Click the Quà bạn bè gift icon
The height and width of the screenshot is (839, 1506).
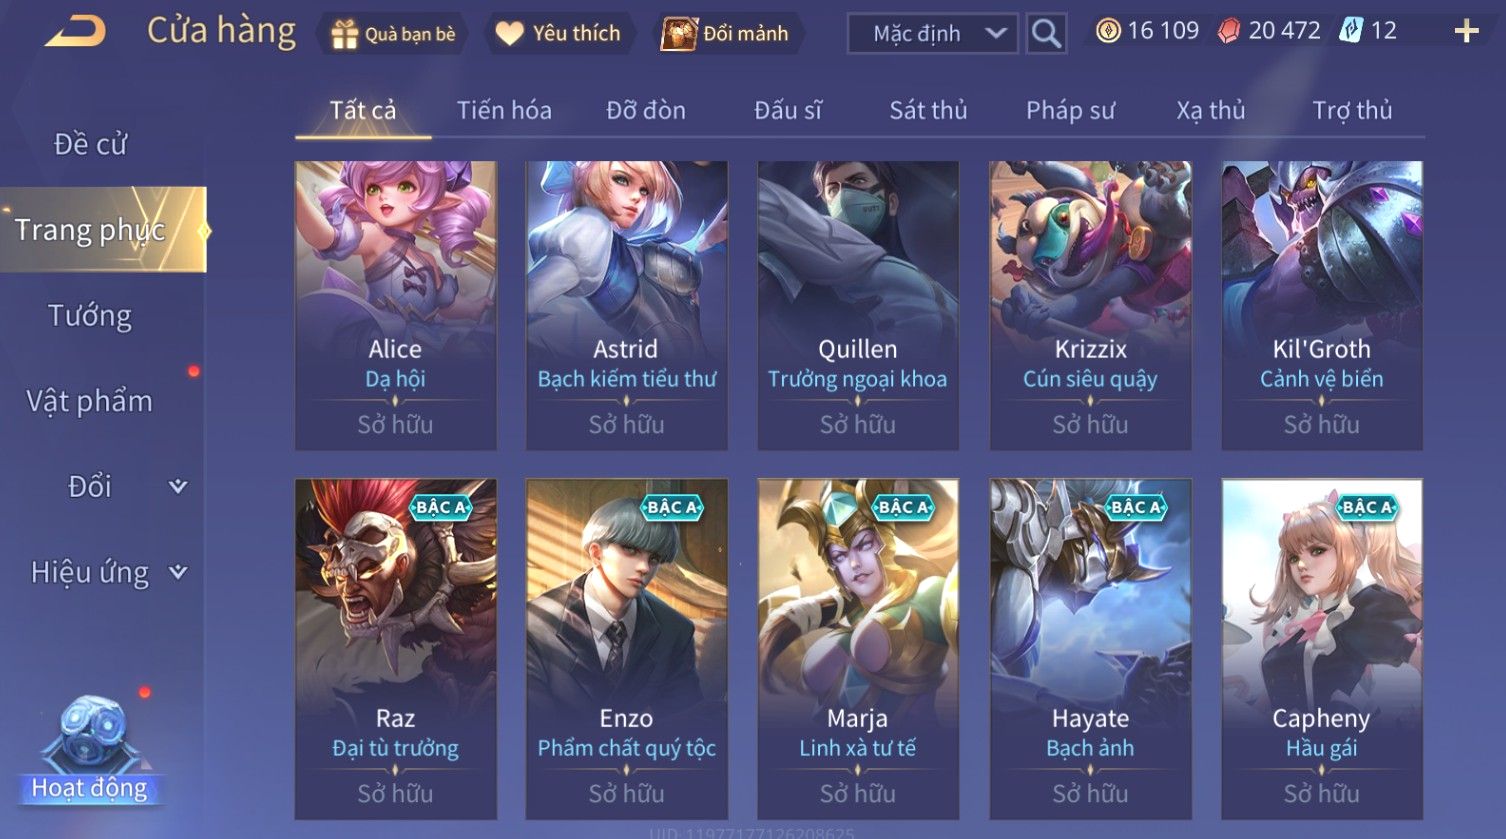tap(345, 35)
